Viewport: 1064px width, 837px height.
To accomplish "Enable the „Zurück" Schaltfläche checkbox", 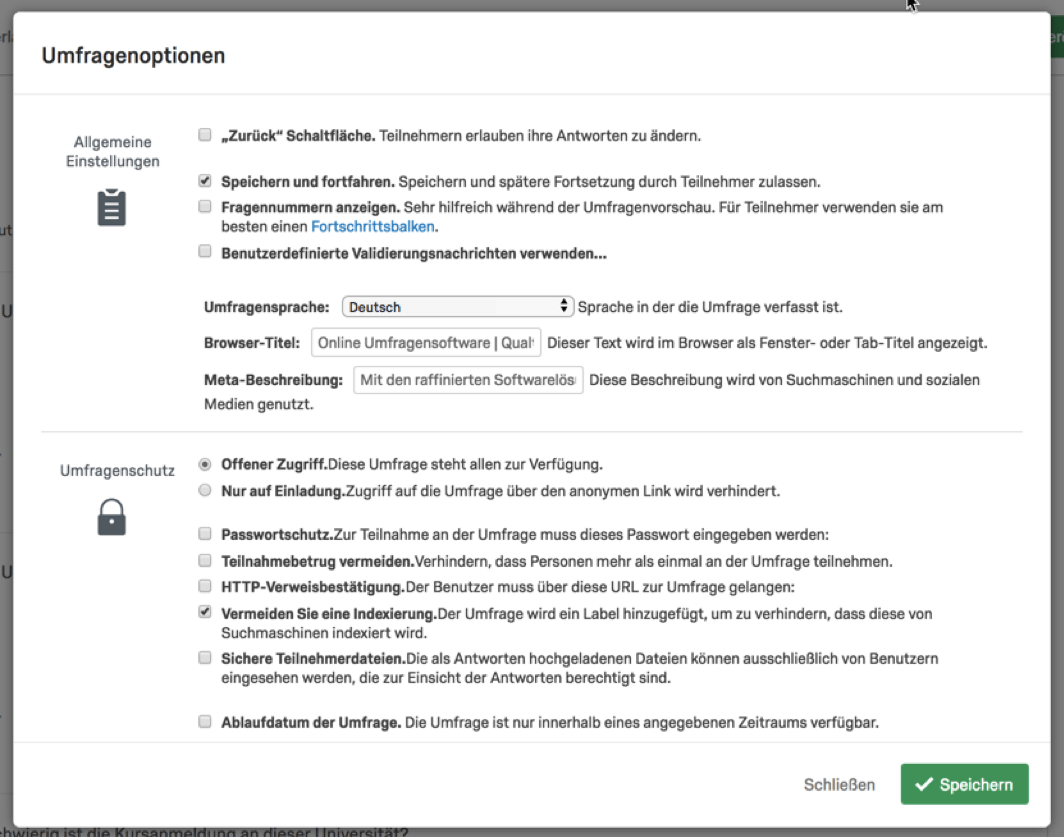I will click(205, 134).
